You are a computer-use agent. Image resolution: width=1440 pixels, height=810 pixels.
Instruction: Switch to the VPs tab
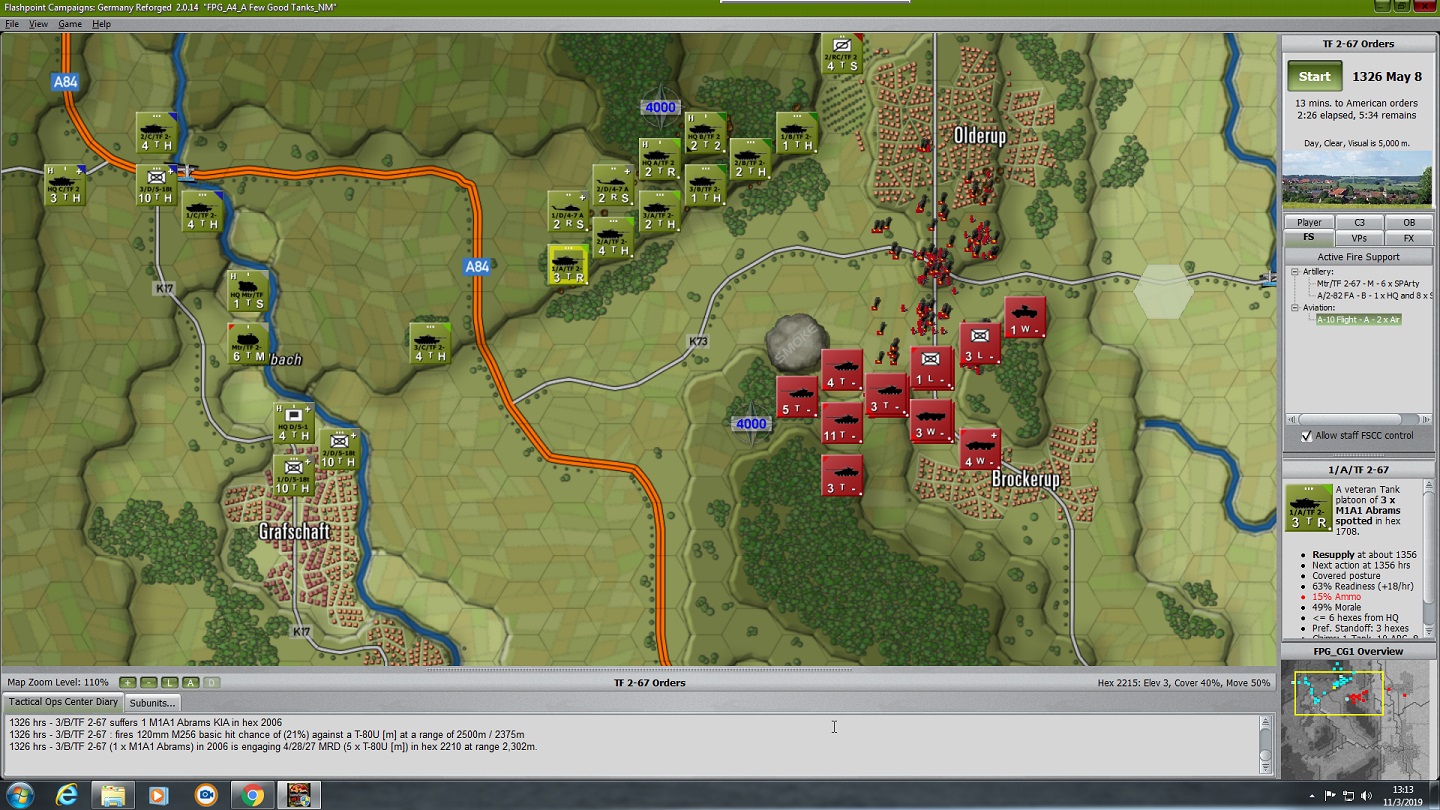pos(1359,238)
